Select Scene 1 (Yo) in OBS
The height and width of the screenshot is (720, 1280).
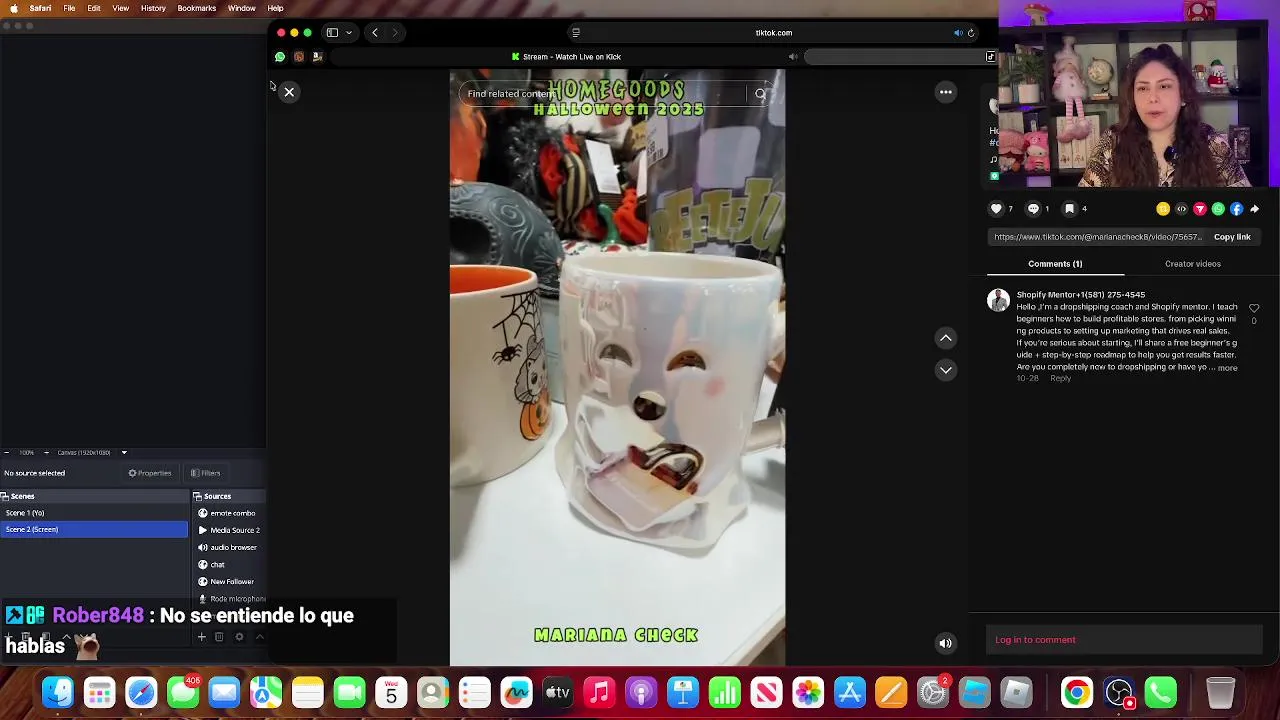click(x=94, y=513)
